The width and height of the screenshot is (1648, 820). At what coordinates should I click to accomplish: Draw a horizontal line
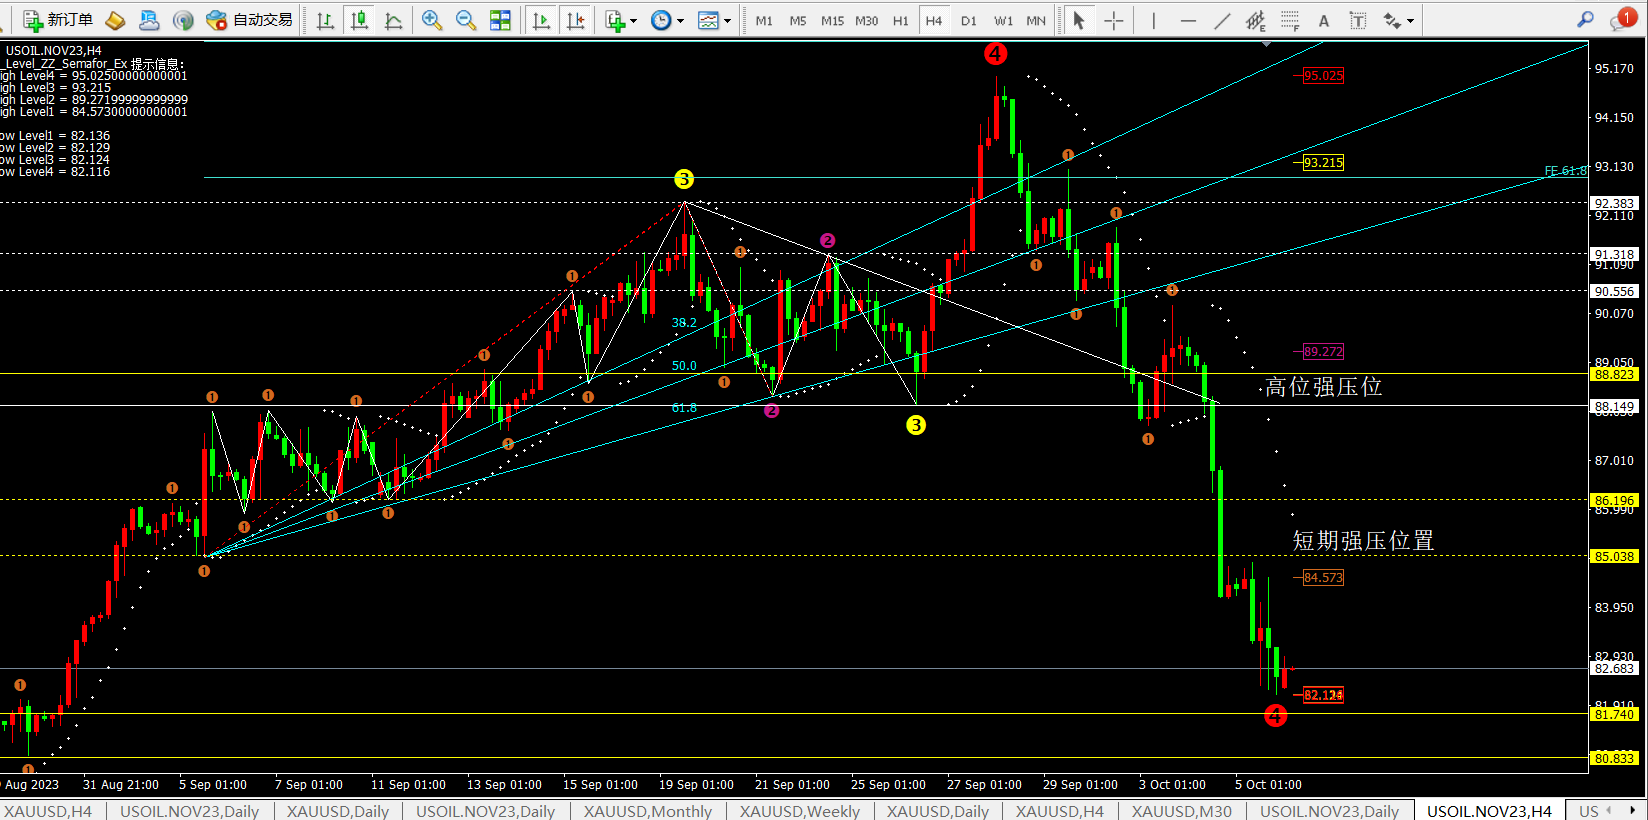tap(1188, 20)
